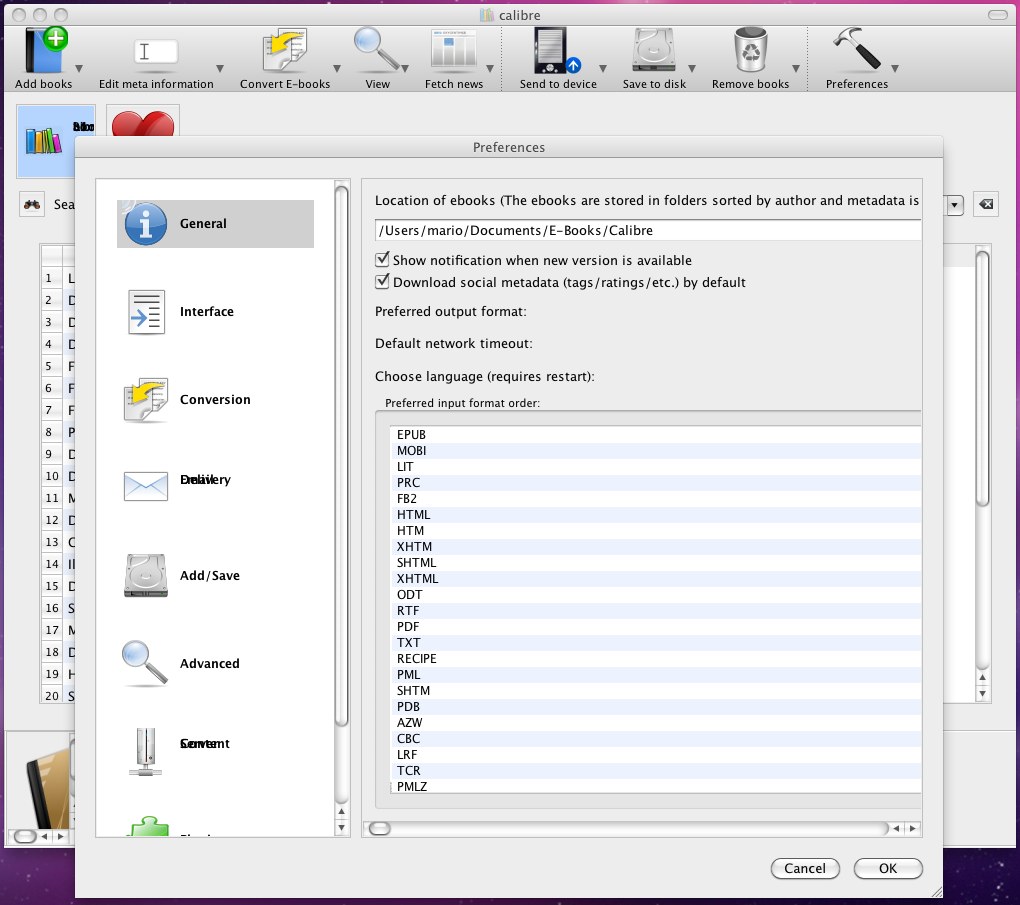Select LIT in input format list
Image resolution: width=1020 pixels, height=905 pixels.
pyautogui.click(x=656, y=466)
